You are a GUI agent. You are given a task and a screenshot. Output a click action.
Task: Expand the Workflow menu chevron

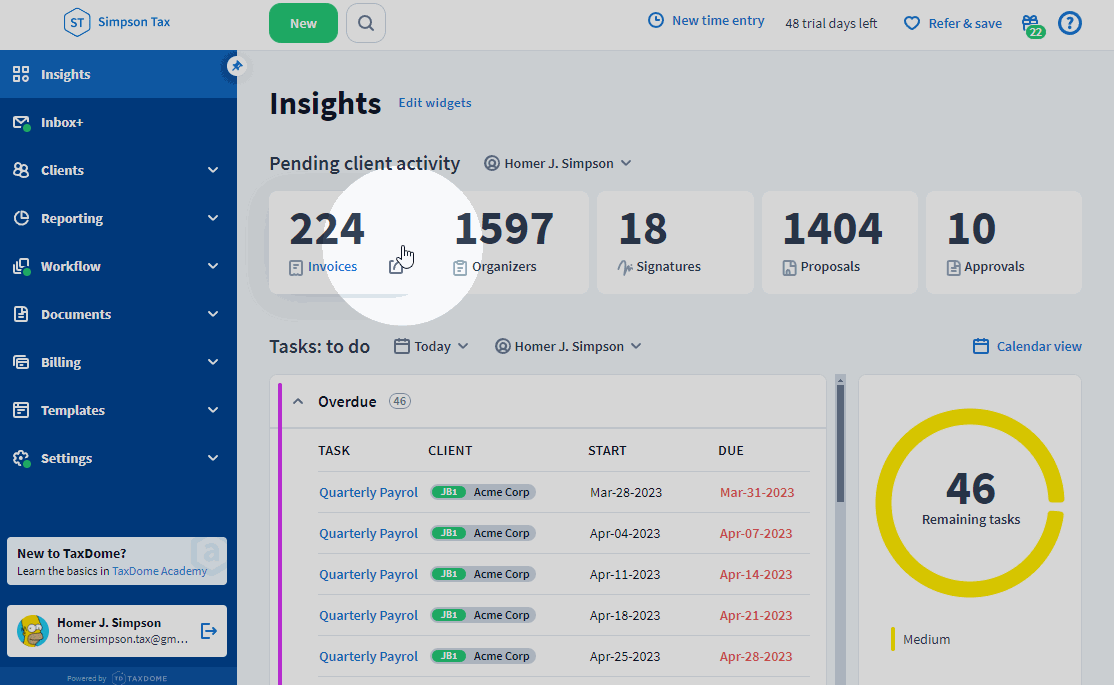(x=213, y=266)
